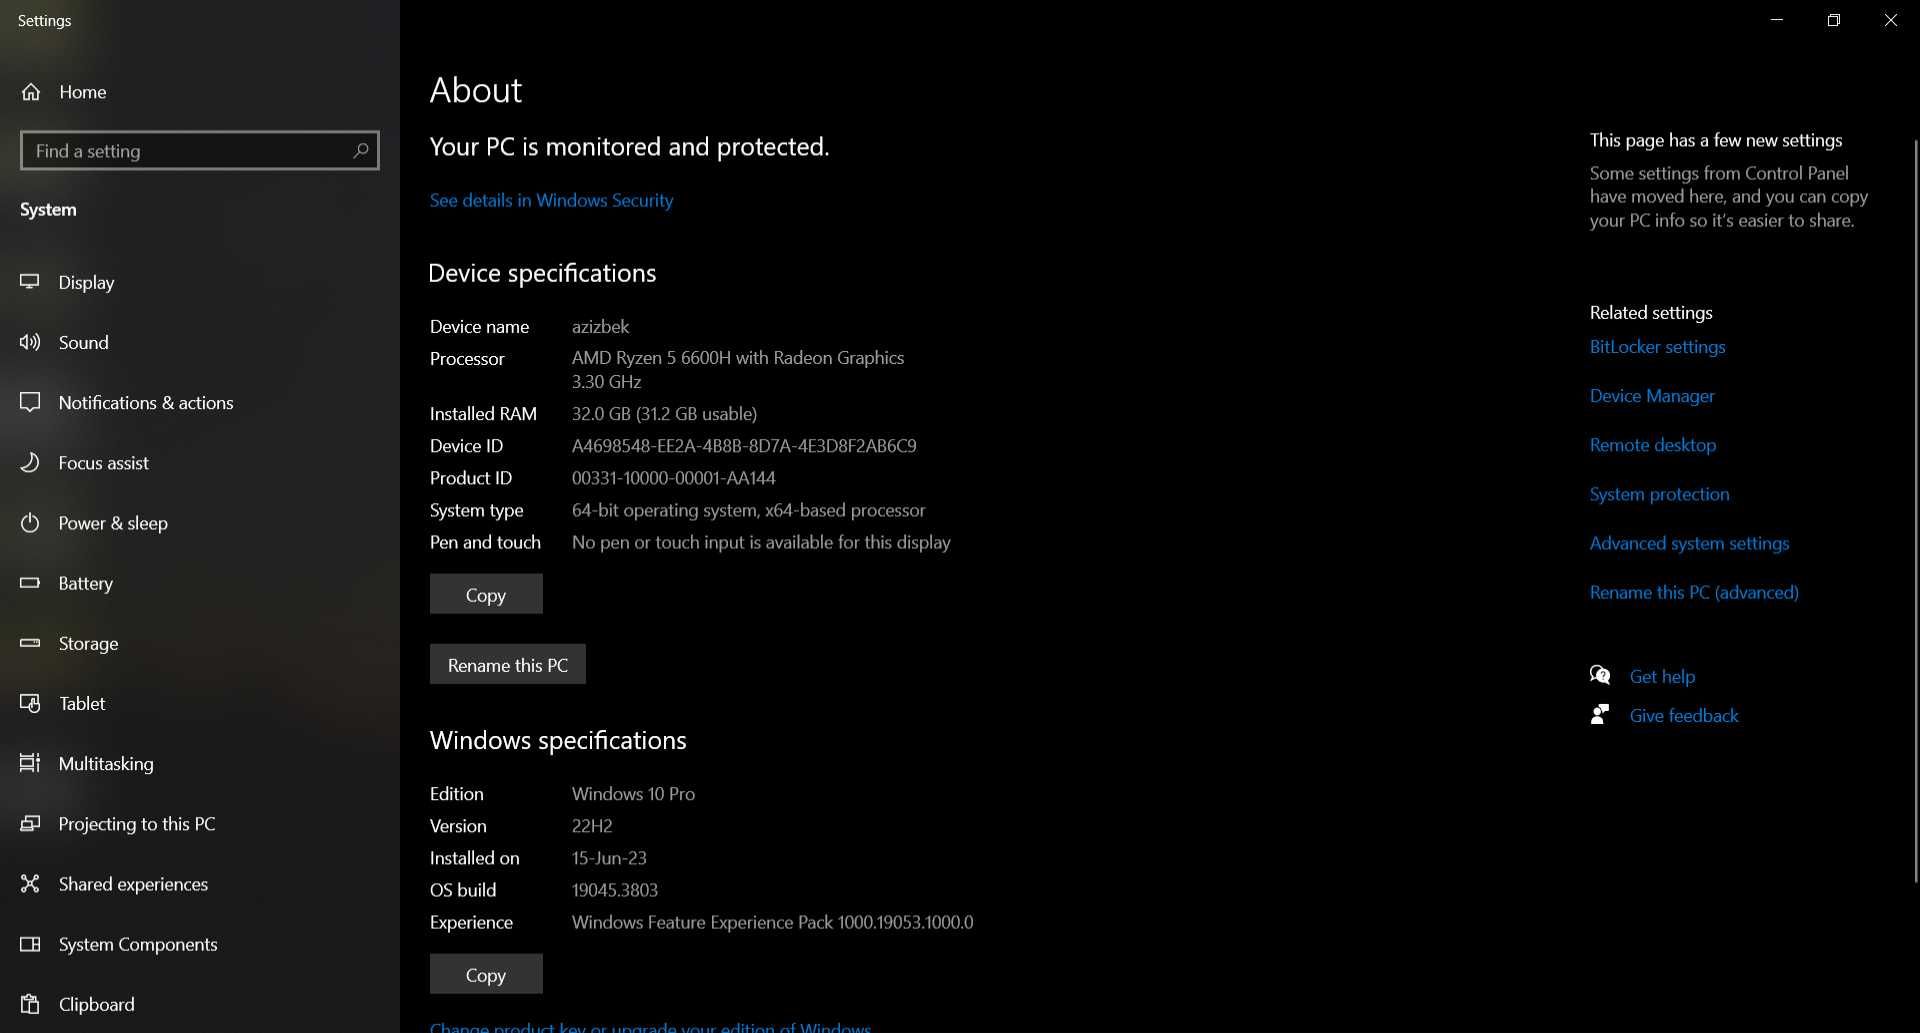The image size is (1920, 1033).
Task: Click Change product key or upgrade link
Action: coord(650,1026)
